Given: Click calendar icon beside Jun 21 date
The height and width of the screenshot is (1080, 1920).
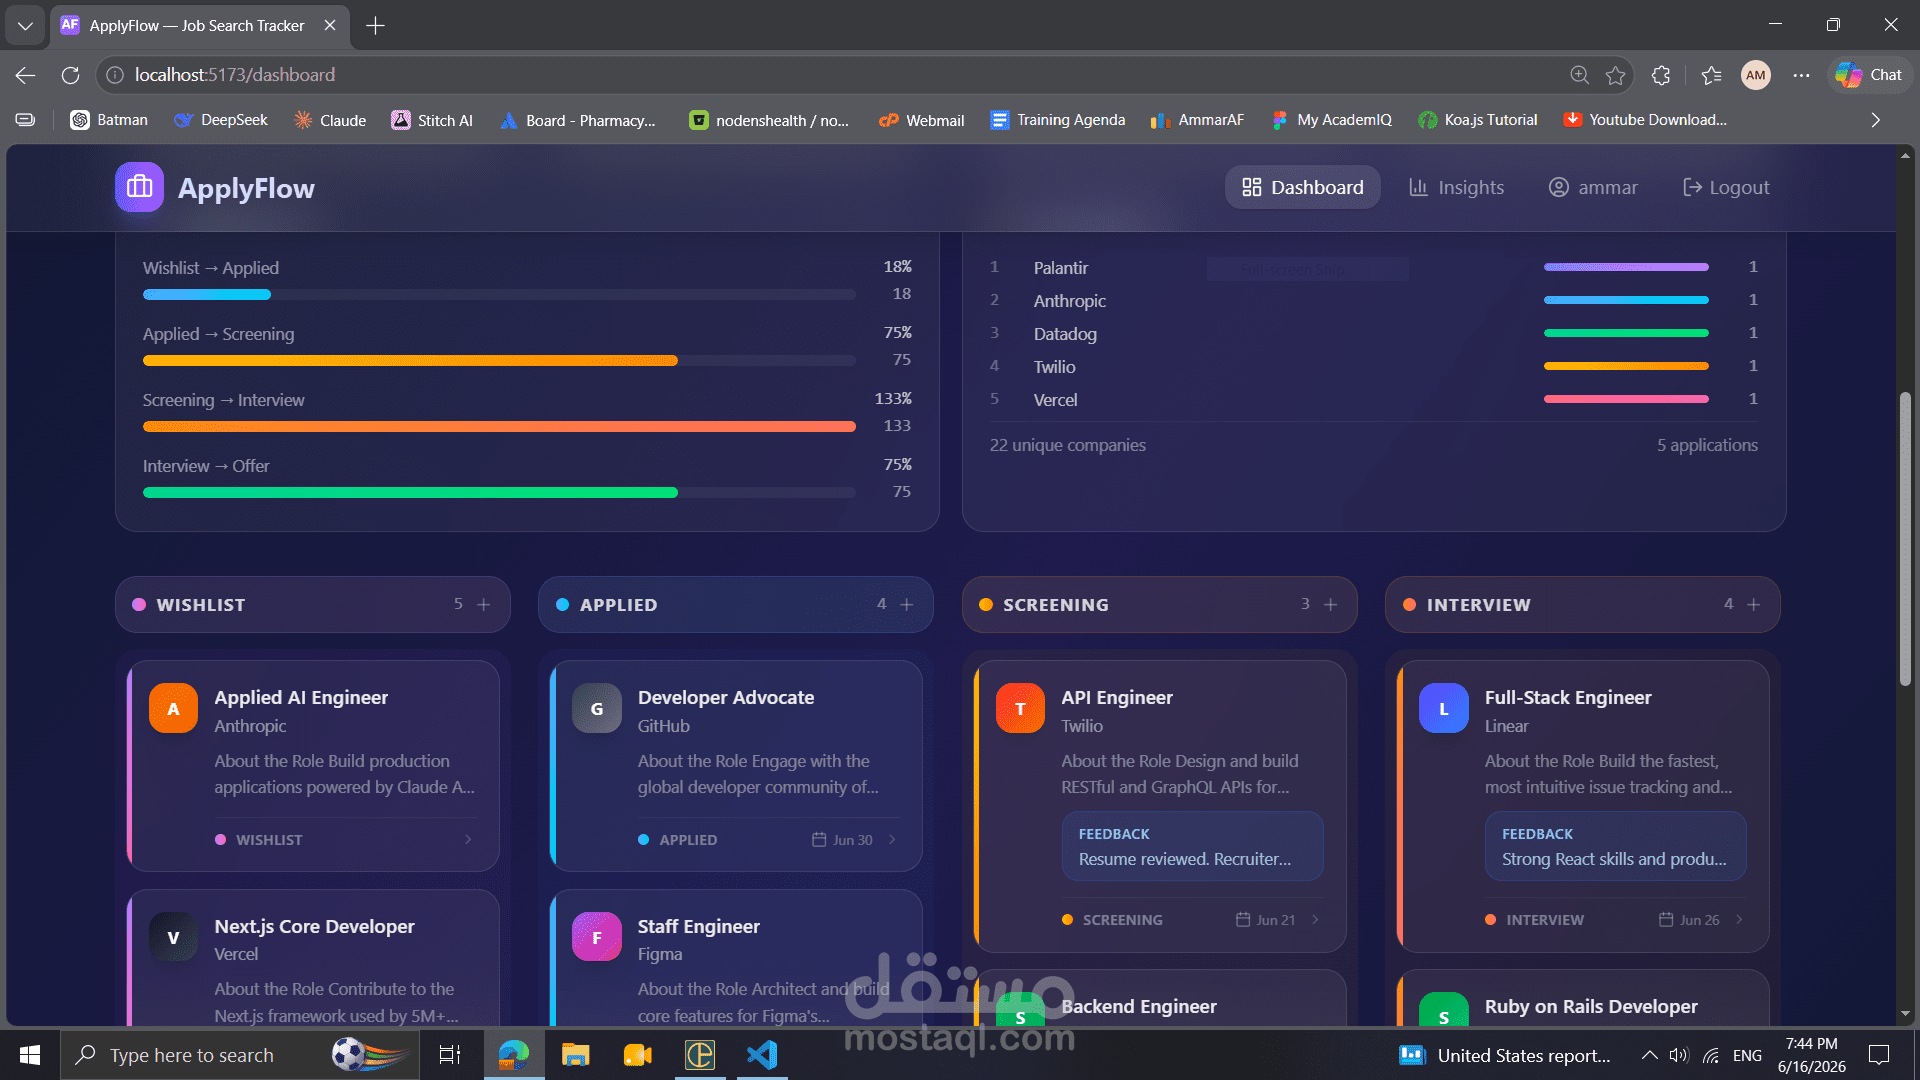Looking at the screenshot, I should coord(1243,920).
